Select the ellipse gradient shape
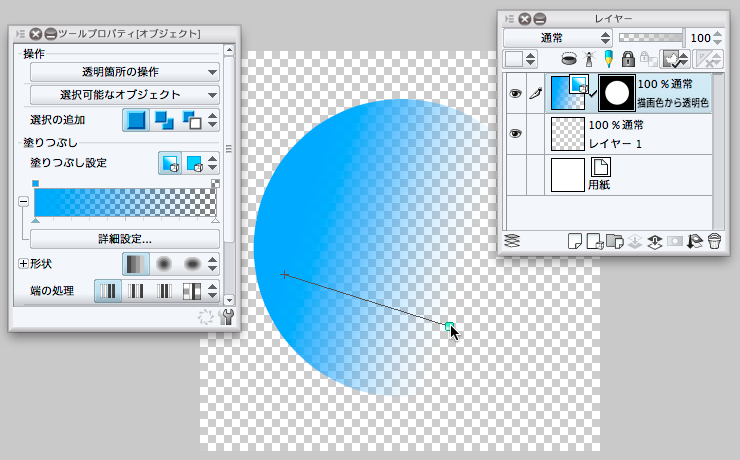Screen dimensions: 740x460 (192, 264)
